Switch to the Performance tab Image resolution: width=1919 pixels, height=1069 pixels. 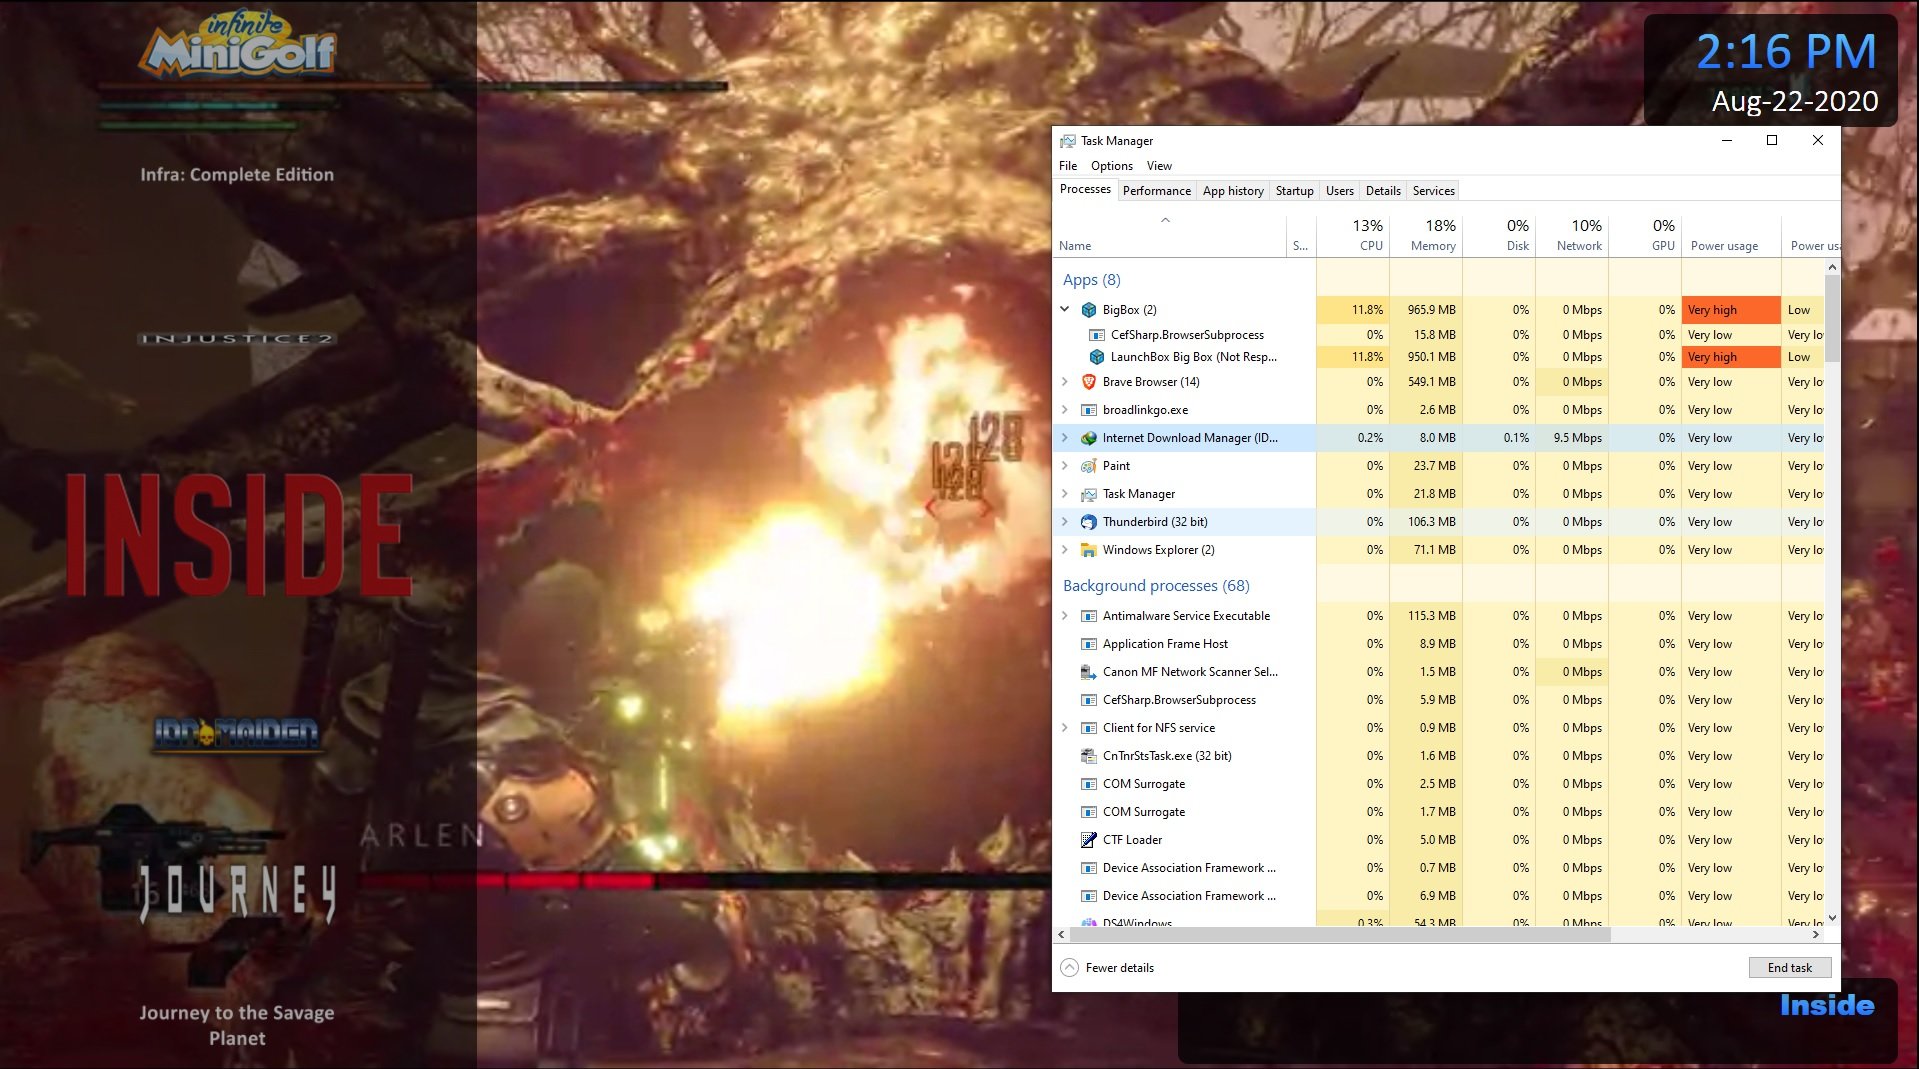coord(1157,191)
